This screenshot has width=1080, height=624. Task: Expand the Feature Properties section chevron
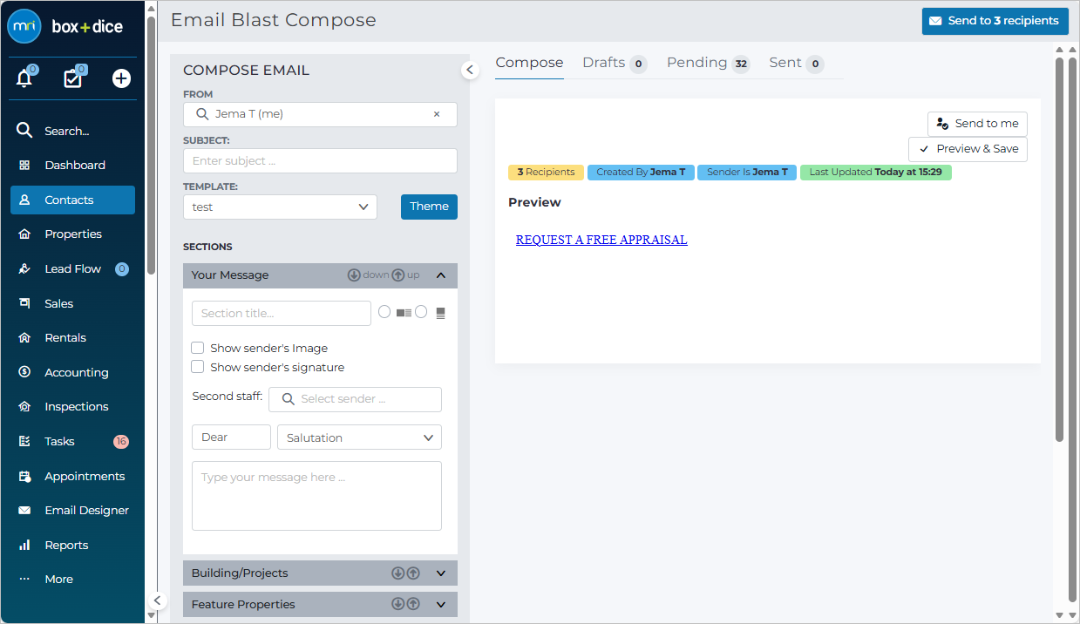click(441, 604)
